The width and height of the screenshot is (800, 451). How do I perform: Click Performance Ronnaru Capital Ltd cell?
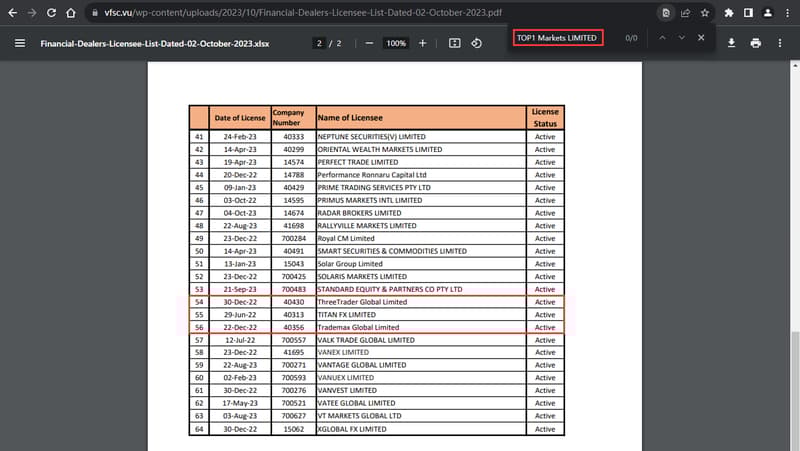coord(421,175)
